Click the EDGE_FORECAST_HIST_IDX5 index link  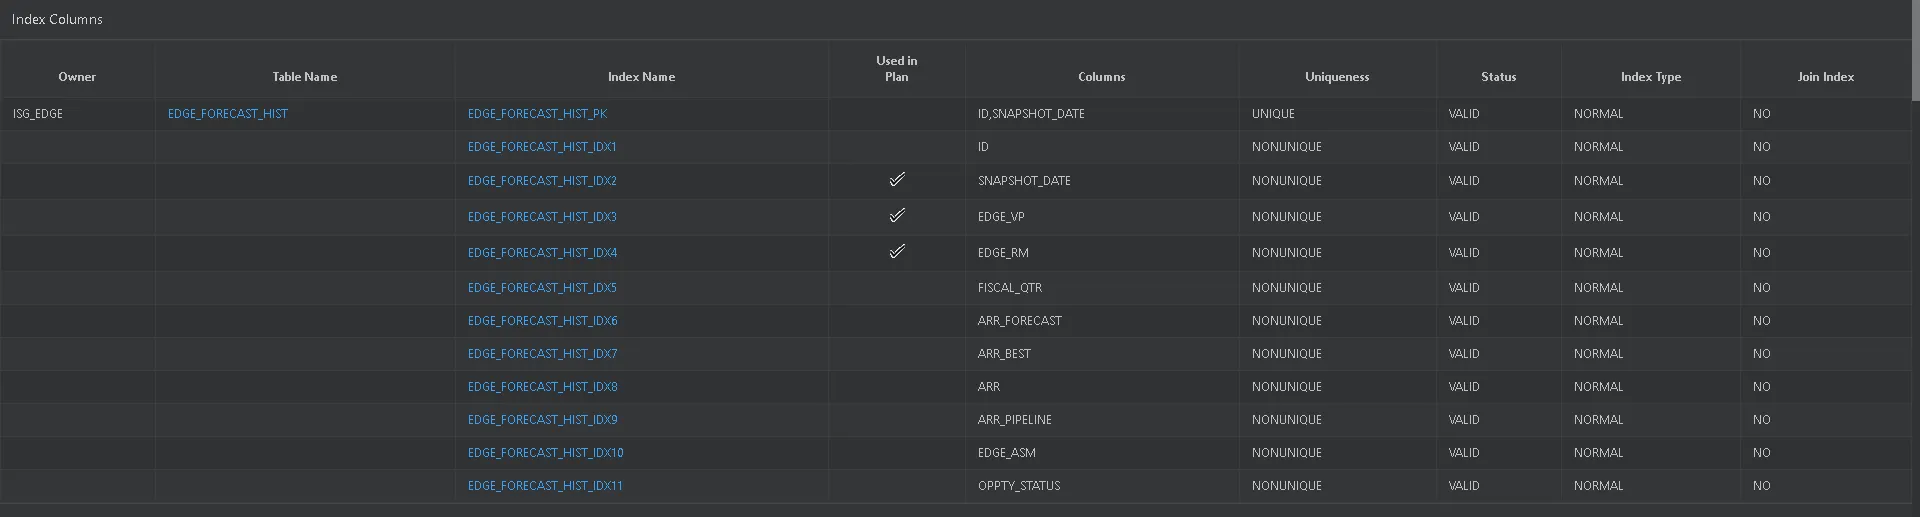click(542, 288)
